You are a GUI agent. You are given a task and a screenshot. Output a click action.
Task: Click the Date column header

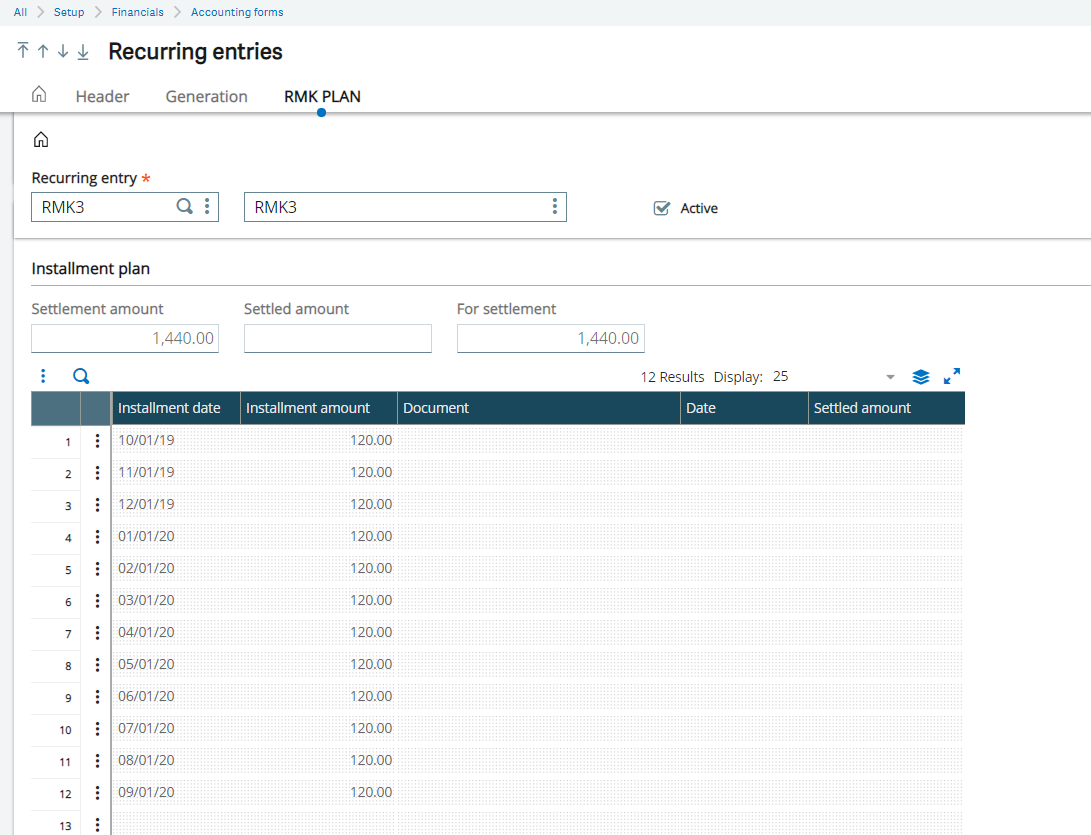coord(744,408)
